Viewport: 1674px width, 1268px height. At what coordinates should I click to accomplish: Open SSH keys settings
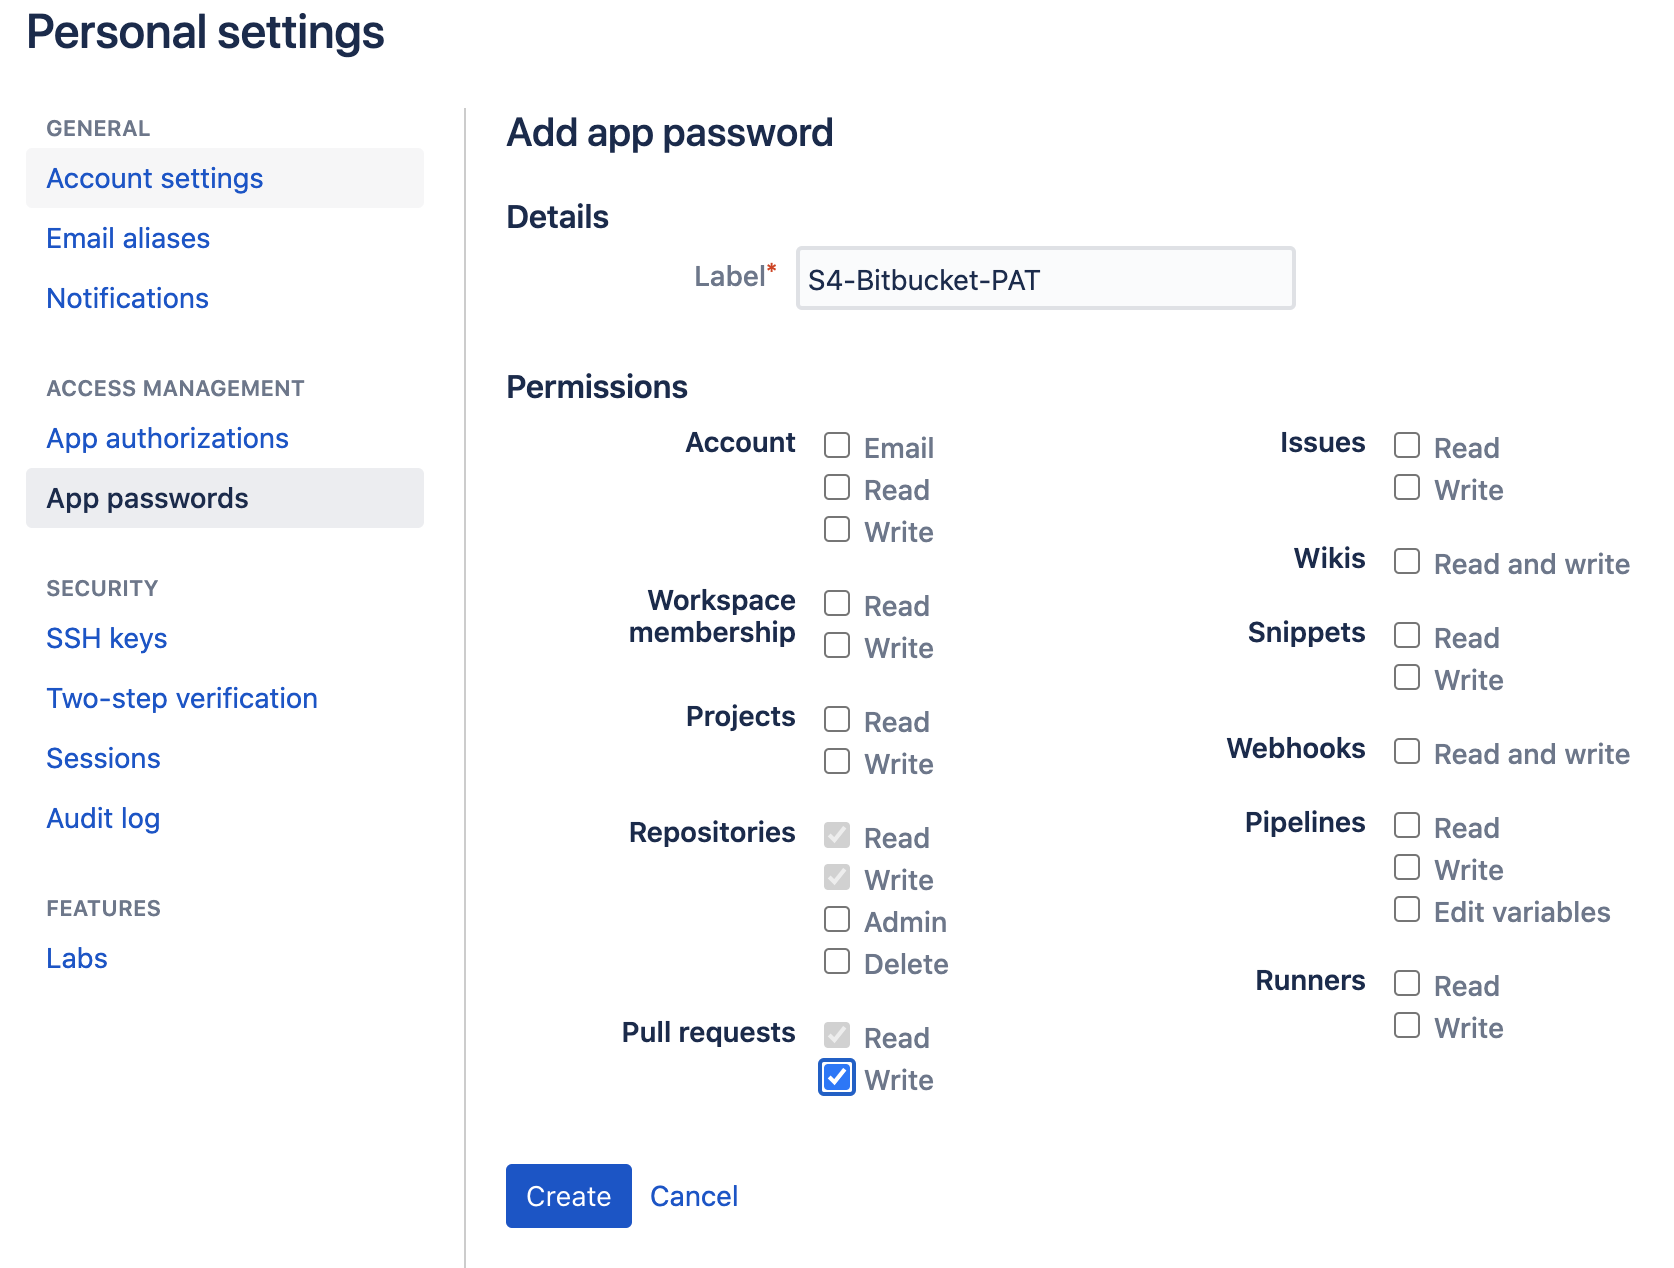(107, 638)
